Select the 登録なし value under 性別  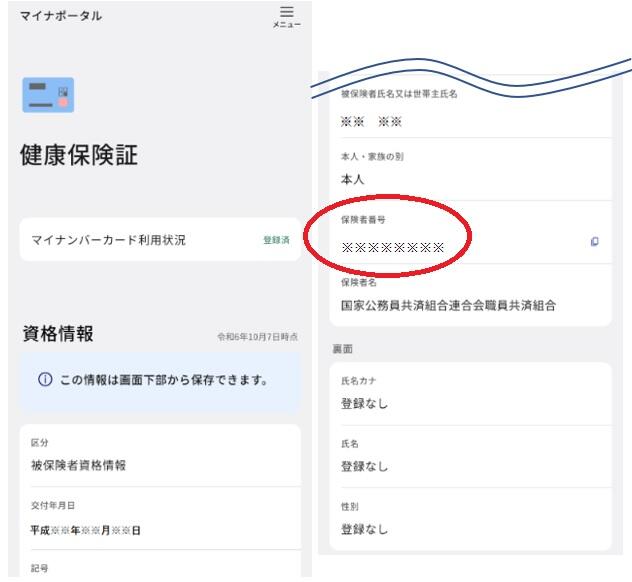click(x=364, y=529)
